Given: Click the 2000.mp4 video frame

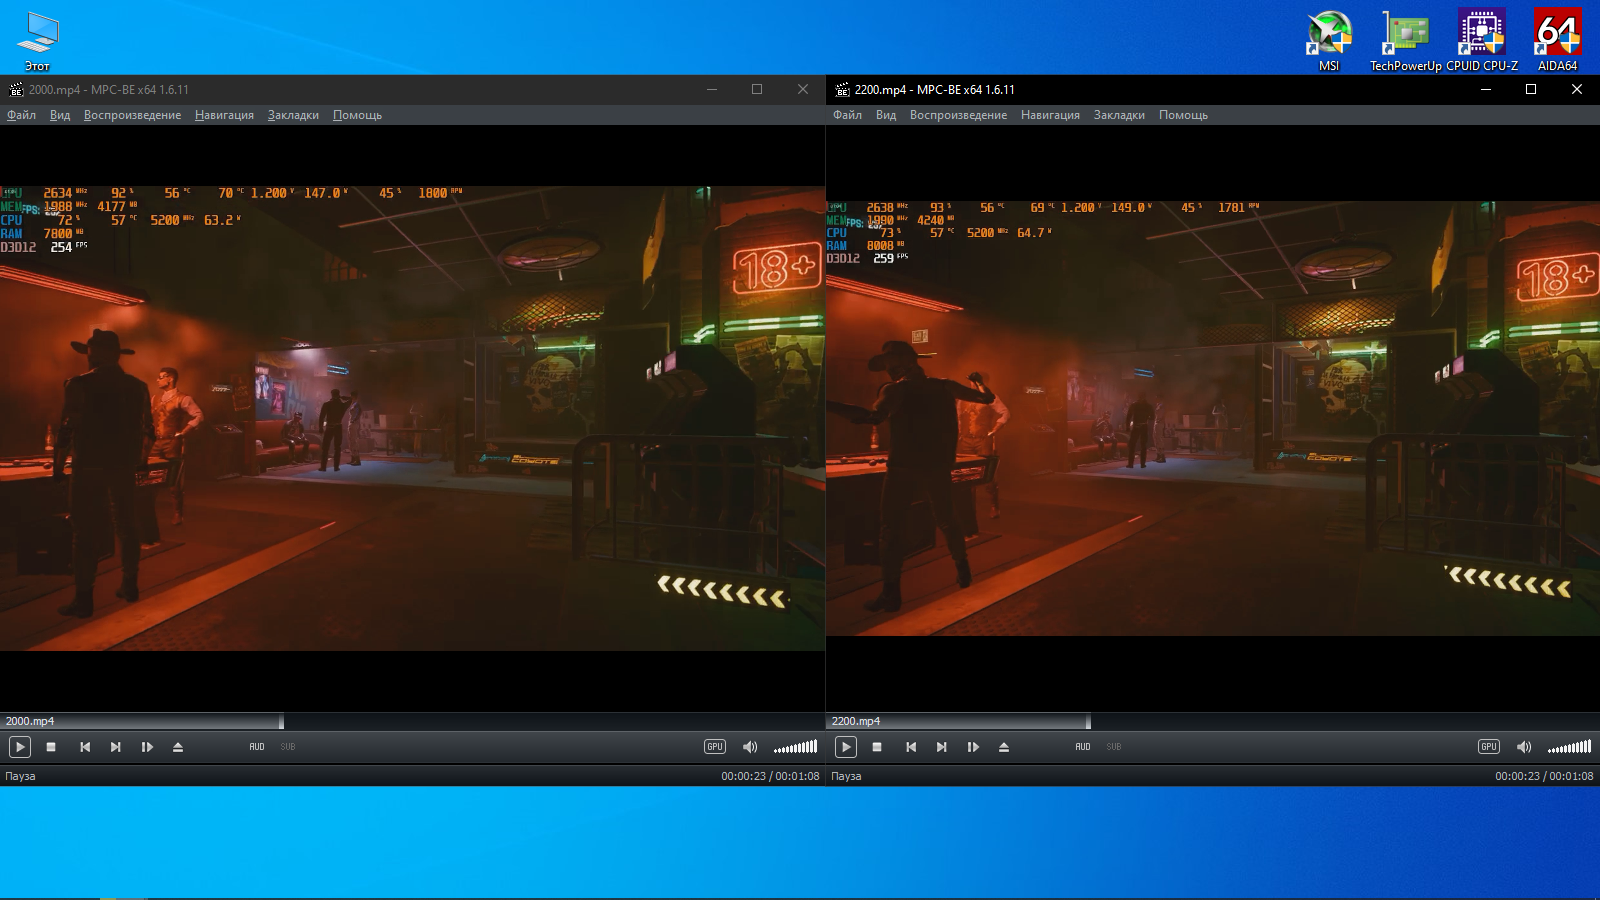Looking at the screenshot, I should pyautogui.click(x=412, y=418).
